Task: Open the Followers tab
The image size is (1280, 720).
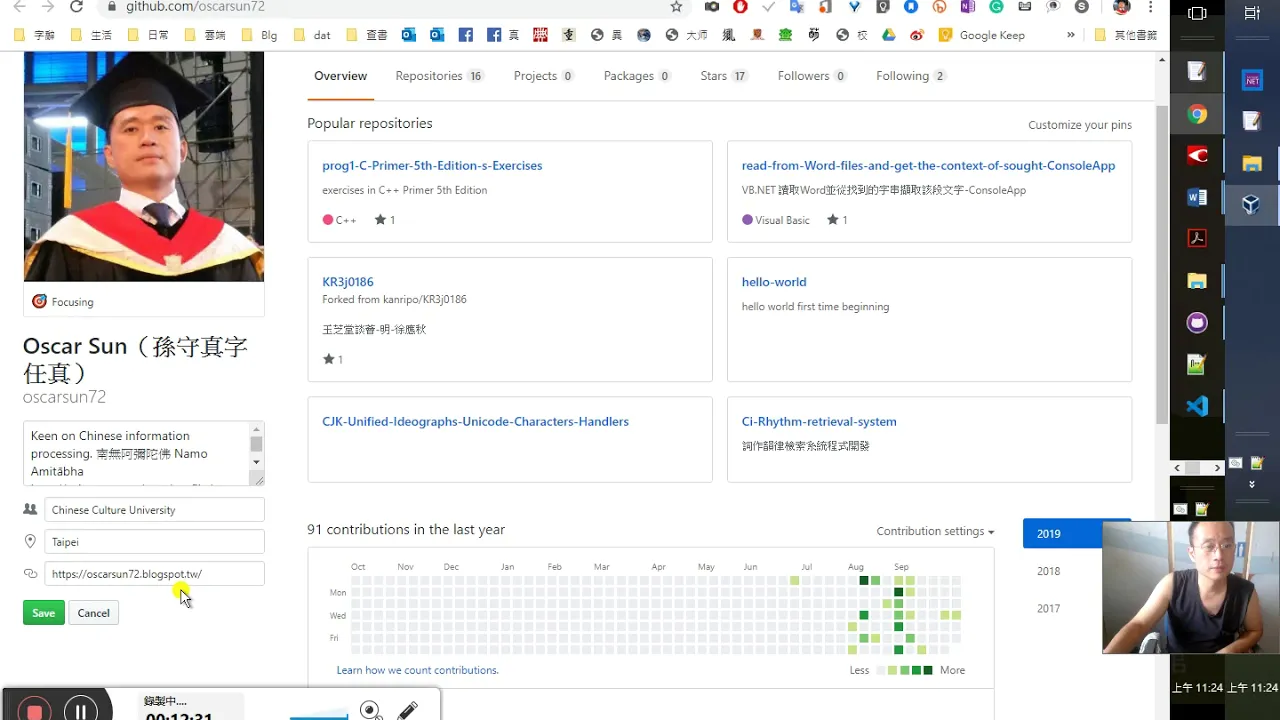Action: [812, 76]
